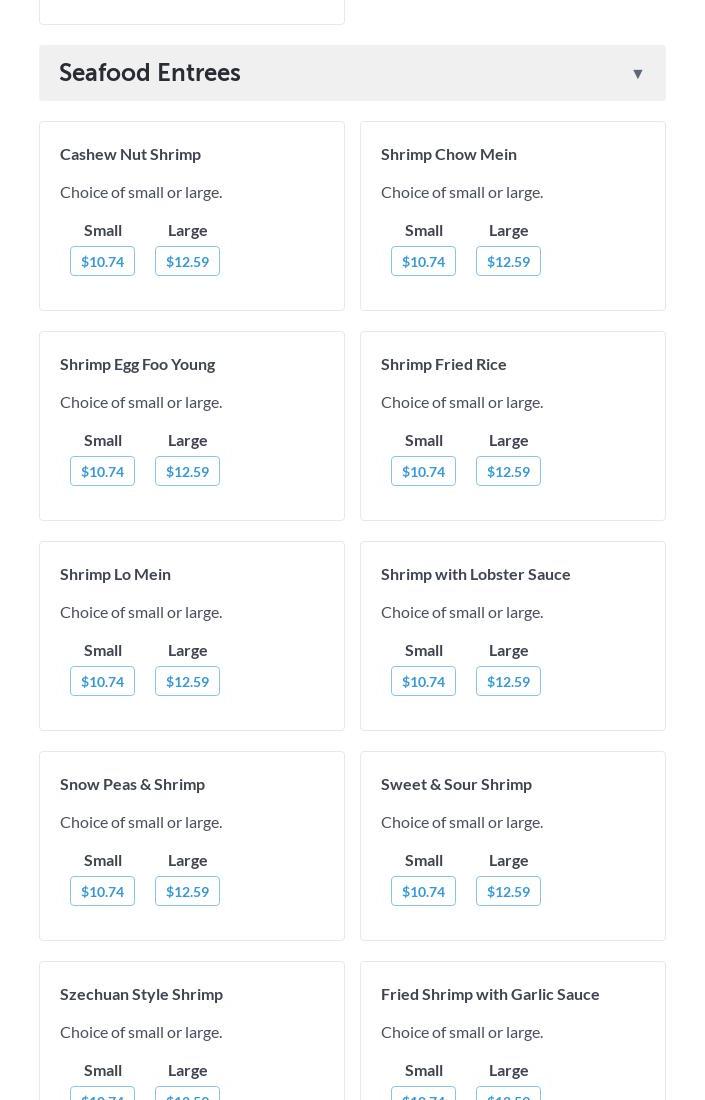Open Fried Shrimp with Garlic Sauce title

(490, 994)
